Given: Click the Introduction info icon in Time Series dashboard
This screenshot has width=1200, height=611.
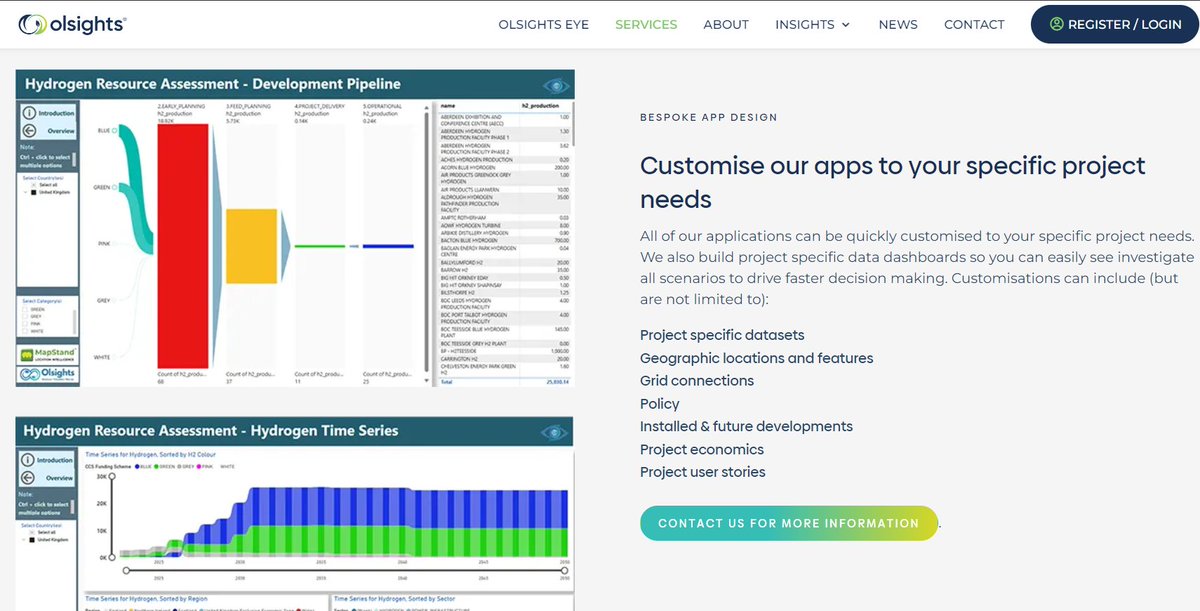Looking at the screenshot, I should click(x=29, y=460).
